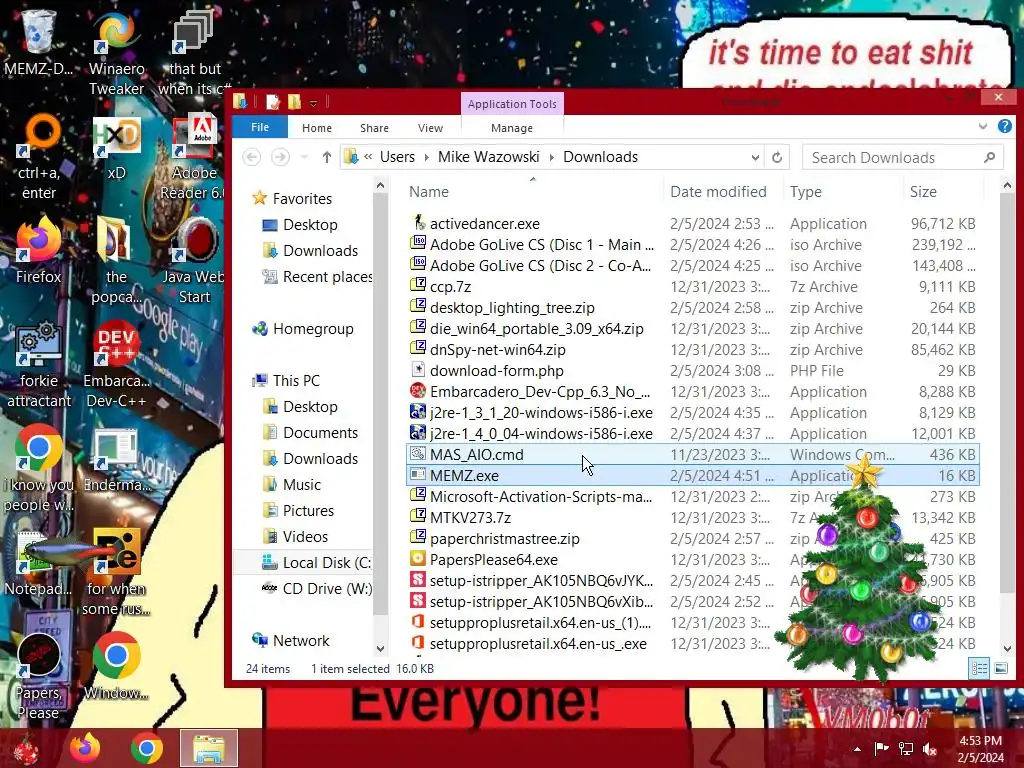
Task: Sort by Date modified column header
Action: click(724, 191)
